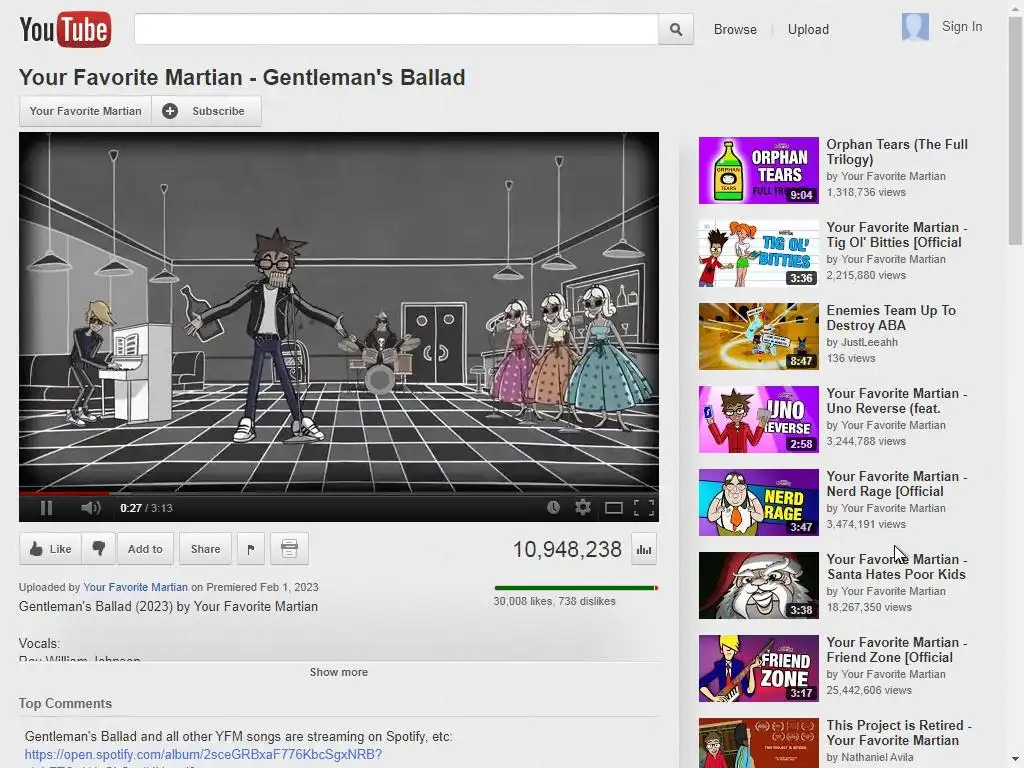
Task: Open the player settings gear
Action: coord(583,507)
